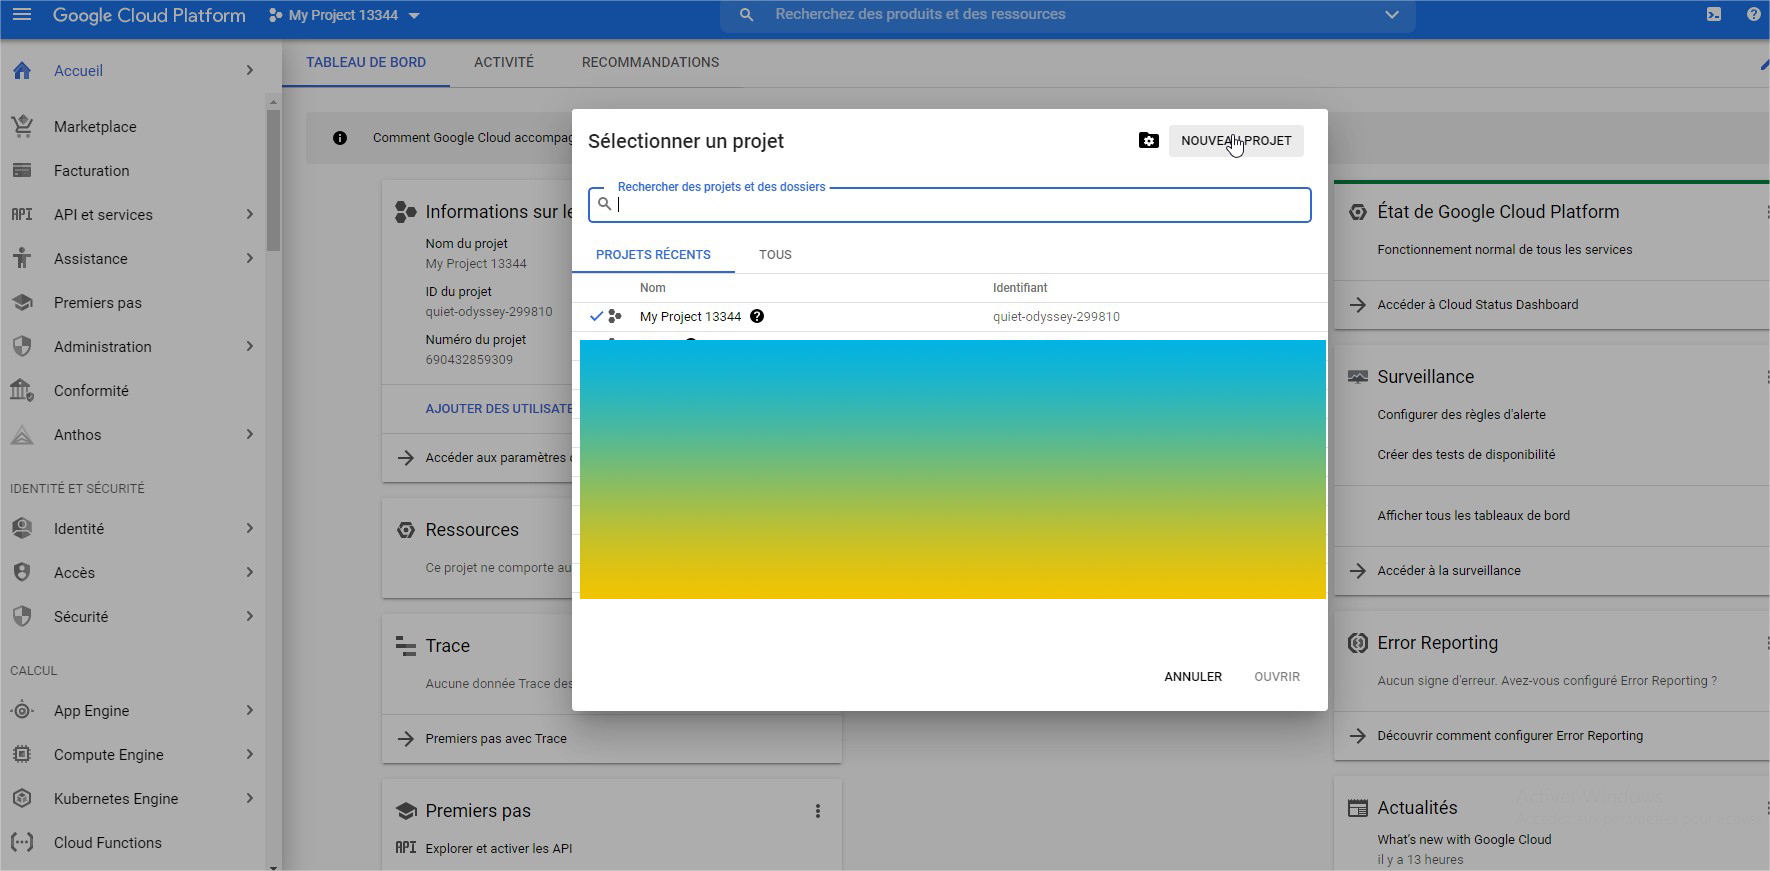Click the Annuler button
This screenshot has height=871, width=1770.
pos(1193,677)
